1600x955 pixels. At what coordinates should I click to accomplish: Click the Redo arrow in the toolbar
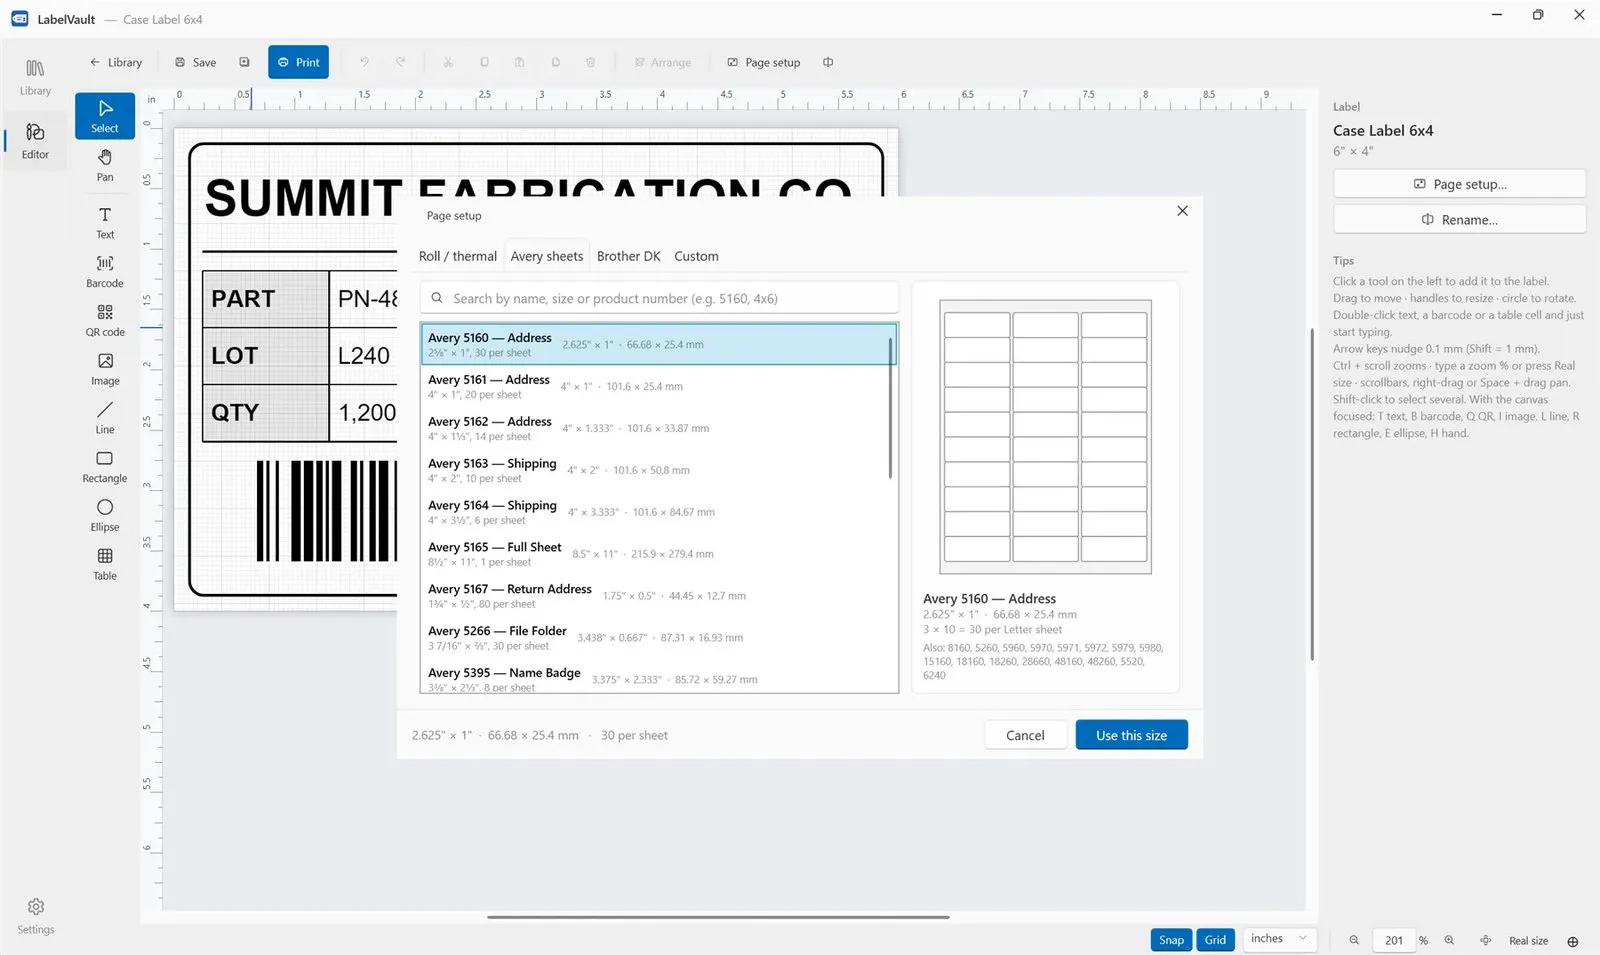point(400,62)
